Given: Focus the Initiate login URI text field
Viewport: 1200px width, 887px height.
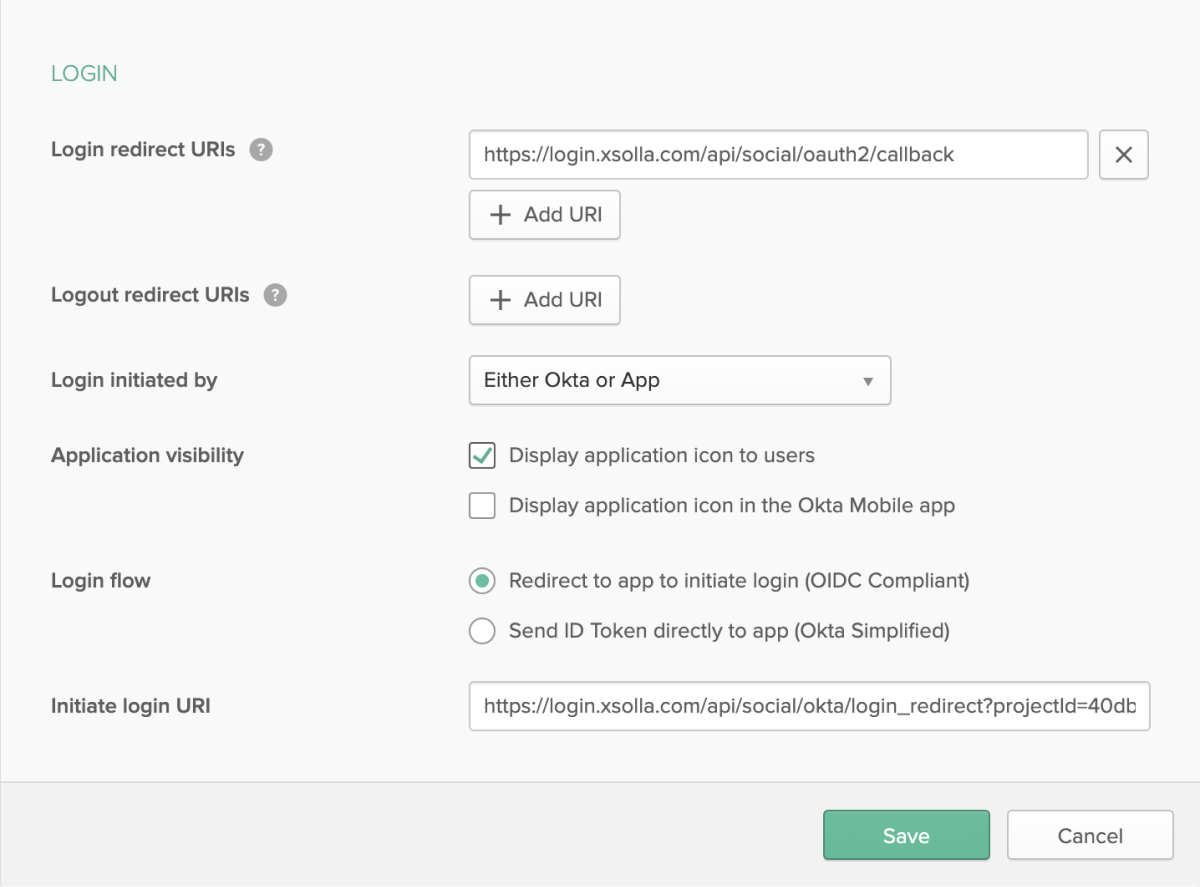Looking at the screenshot, I should pyautogui.click(x=808, y=707).
